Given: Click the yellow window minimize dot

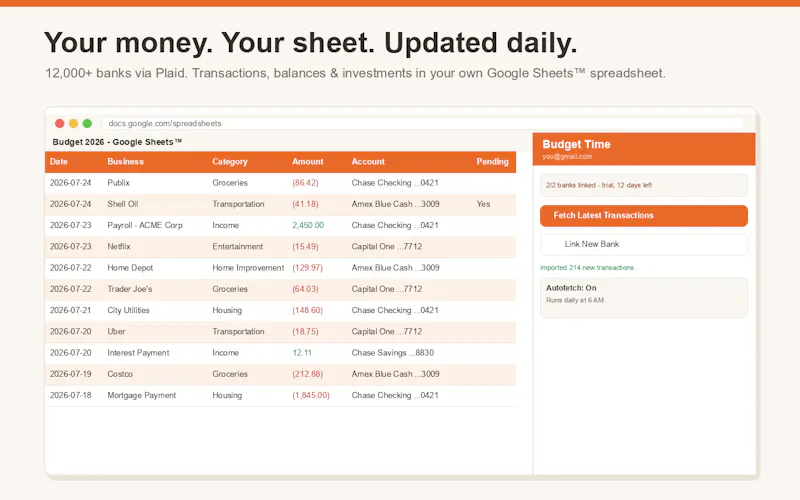Looking at the screenshot, I should tap(73, 123).
